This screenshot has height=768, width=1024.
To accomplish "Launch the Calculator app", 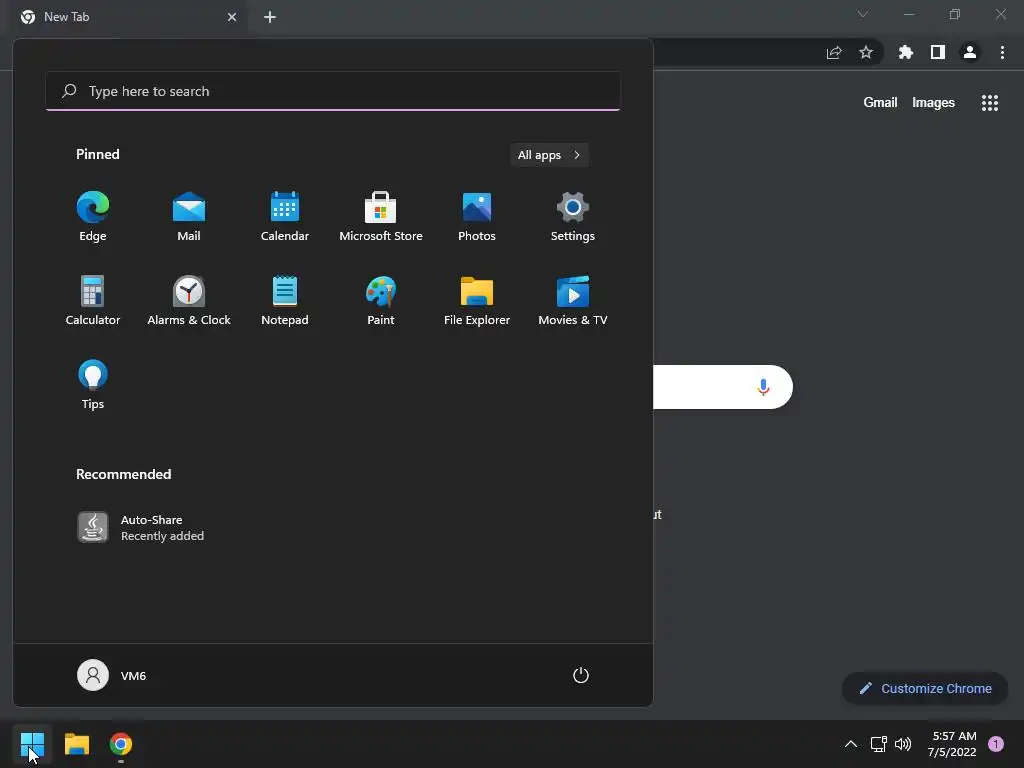I will 93,300.
